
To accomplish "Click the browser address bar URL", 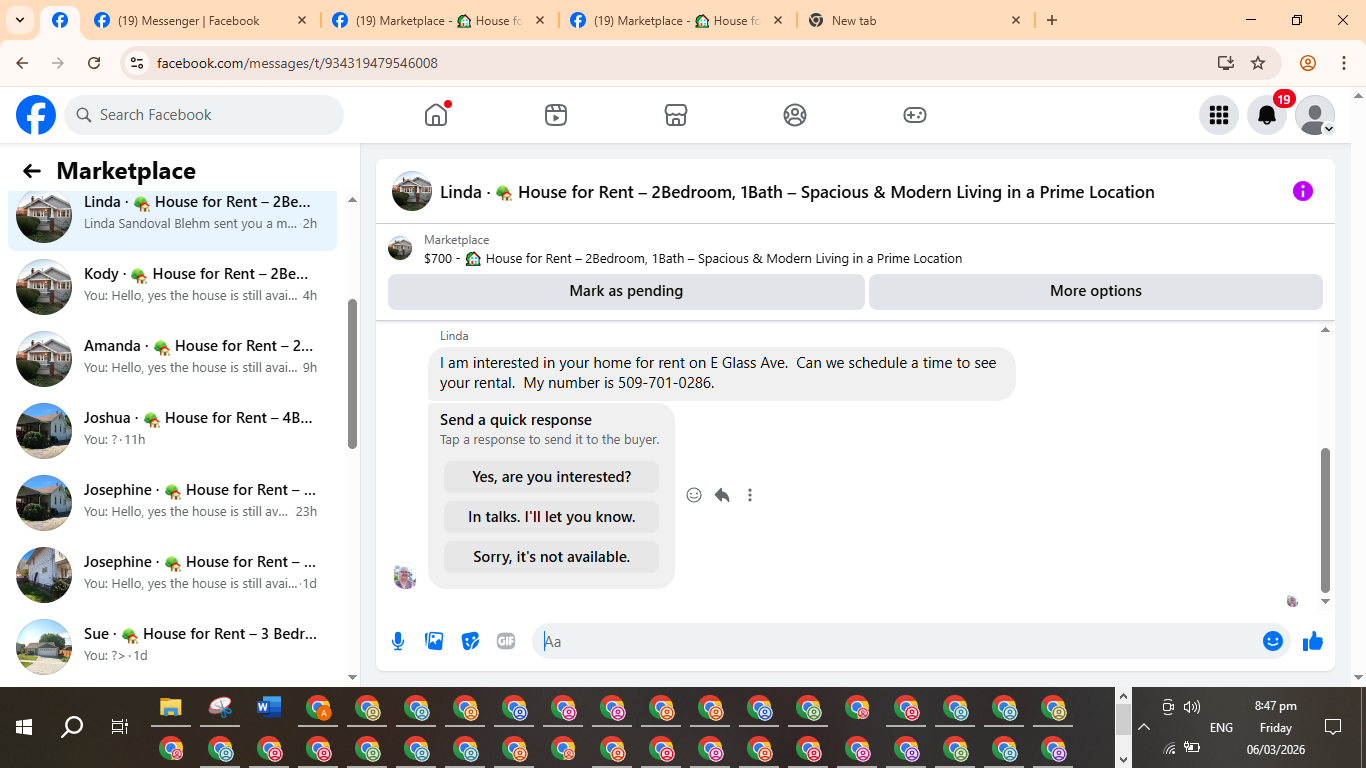I will click(297, 63).
